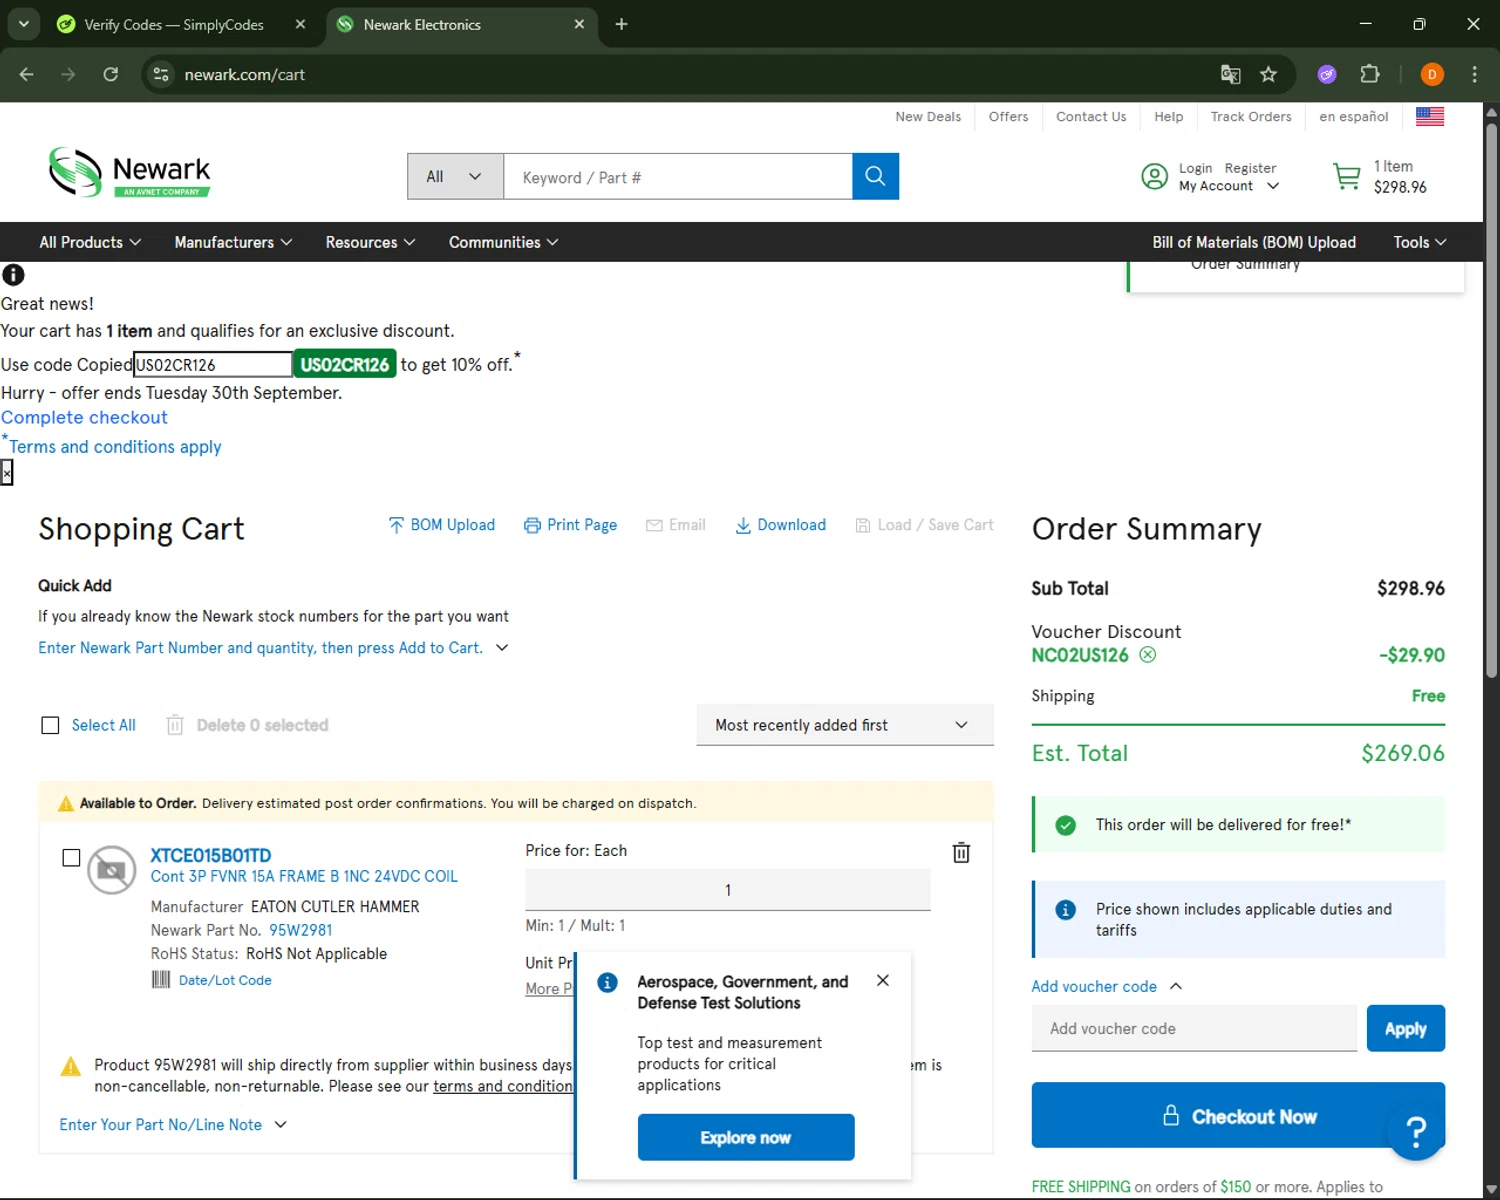Screen dimensions: 1500x1200
Task: Open the search category All dropdown
Action: (x=455, y=177)
